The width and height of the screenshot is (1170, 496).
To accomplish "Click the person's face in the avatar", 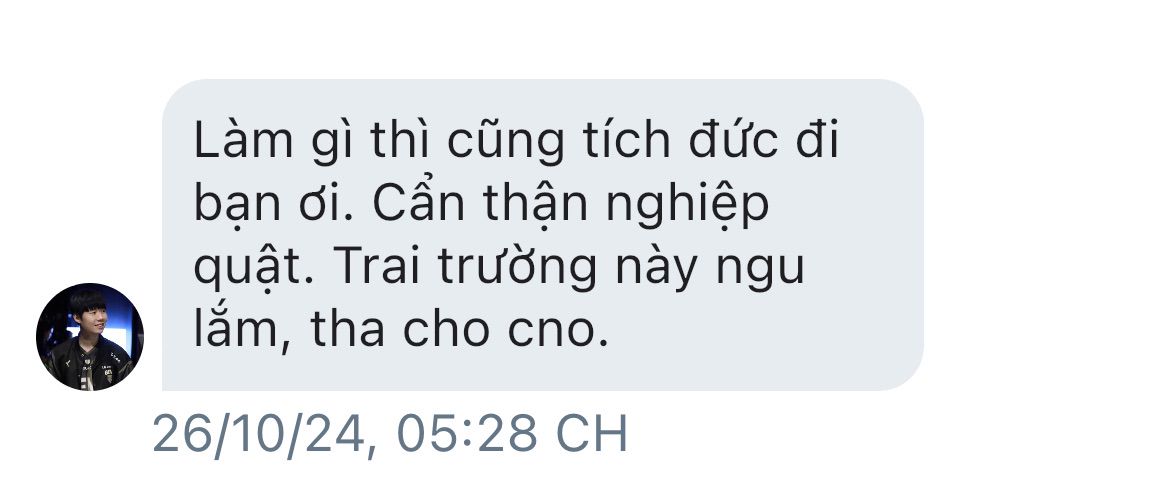I will (87, 319).
